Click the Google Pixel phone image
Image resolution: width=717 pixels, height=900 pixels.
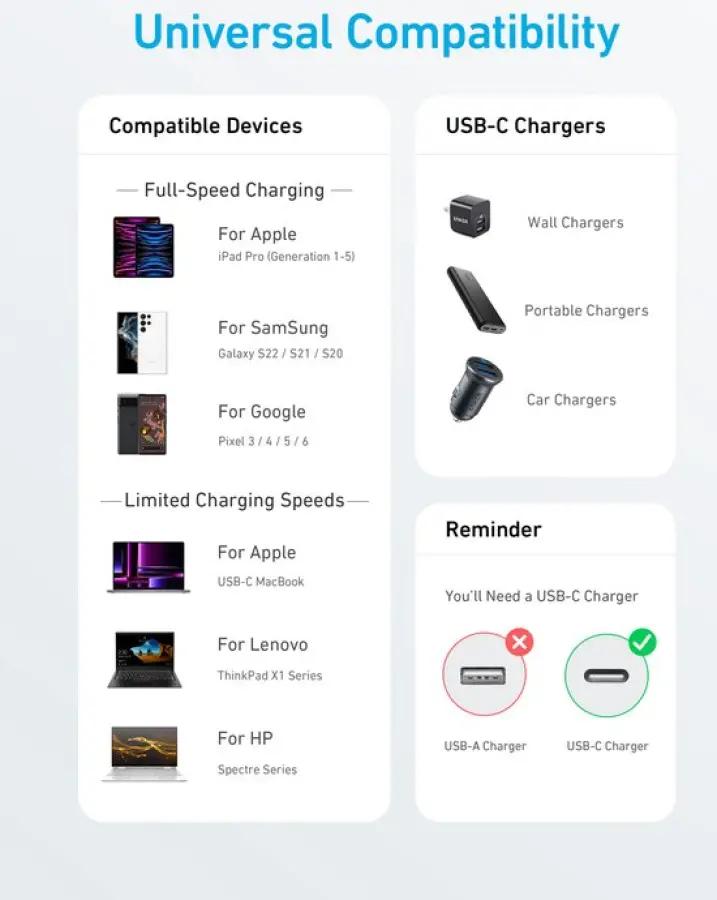(x=142, y=424)
